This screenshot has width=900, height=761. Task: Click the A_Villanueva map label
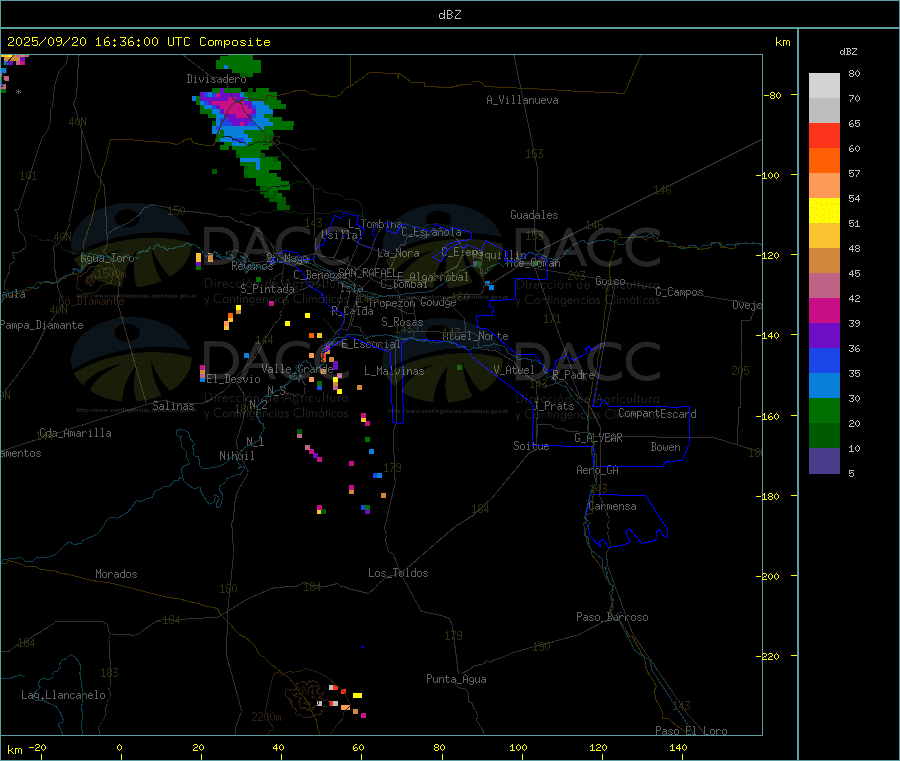coord(522,100)
